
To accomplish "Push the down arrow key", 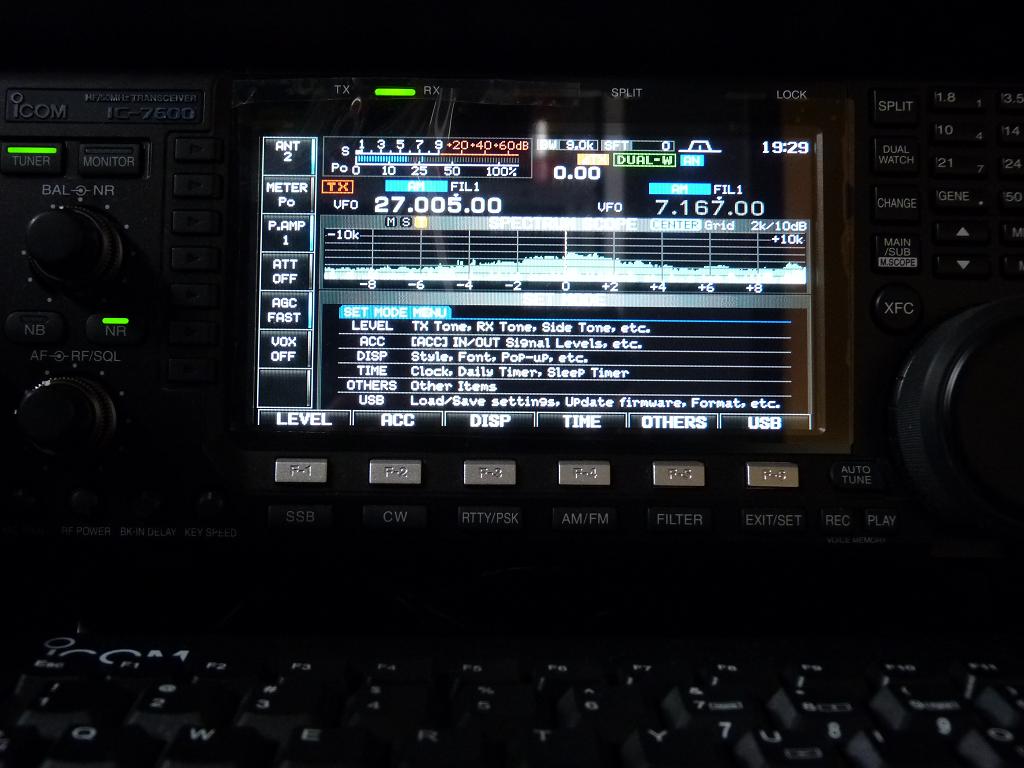I will 963,265.
